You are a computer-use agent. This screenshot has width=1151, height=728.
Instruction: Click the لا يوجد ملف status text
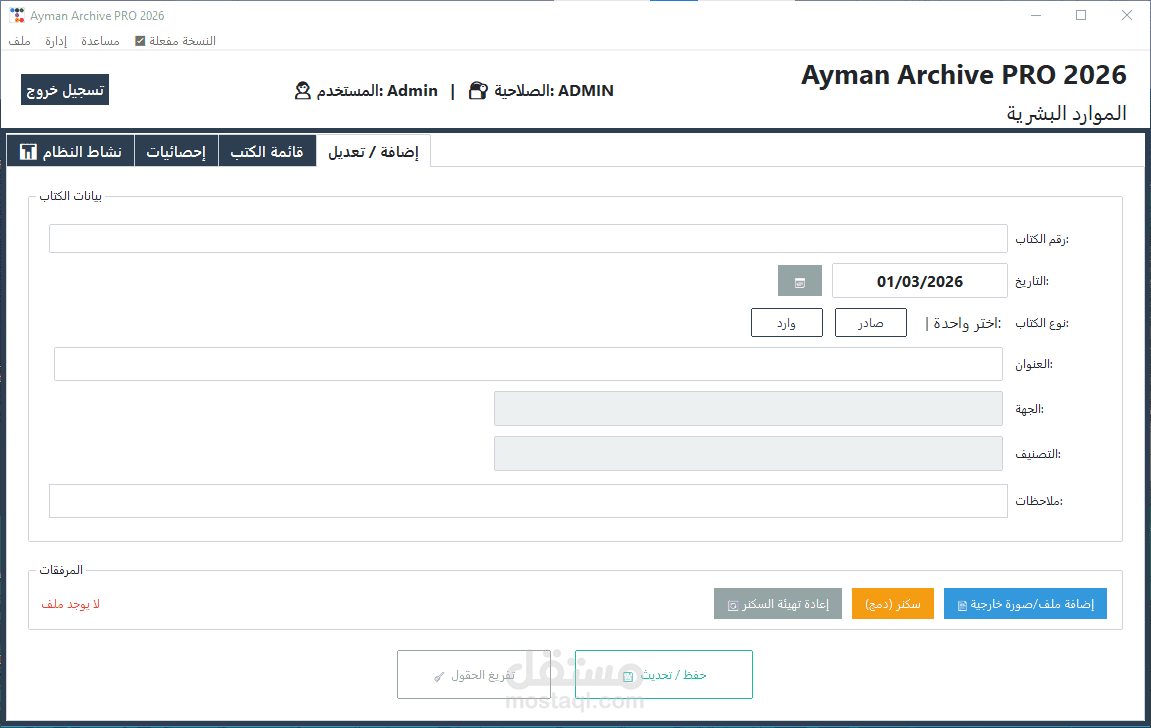(70, 604)
